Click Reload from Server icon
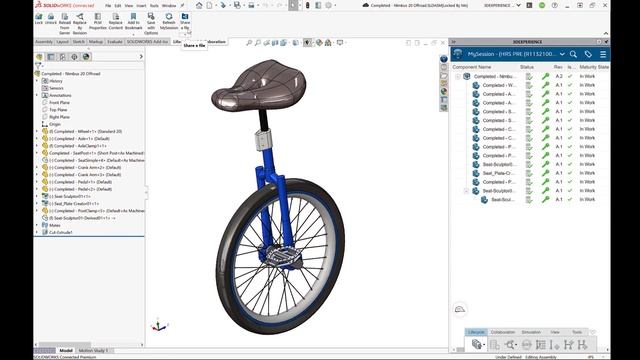The image size is (640, 360). [x=64, y=17]
